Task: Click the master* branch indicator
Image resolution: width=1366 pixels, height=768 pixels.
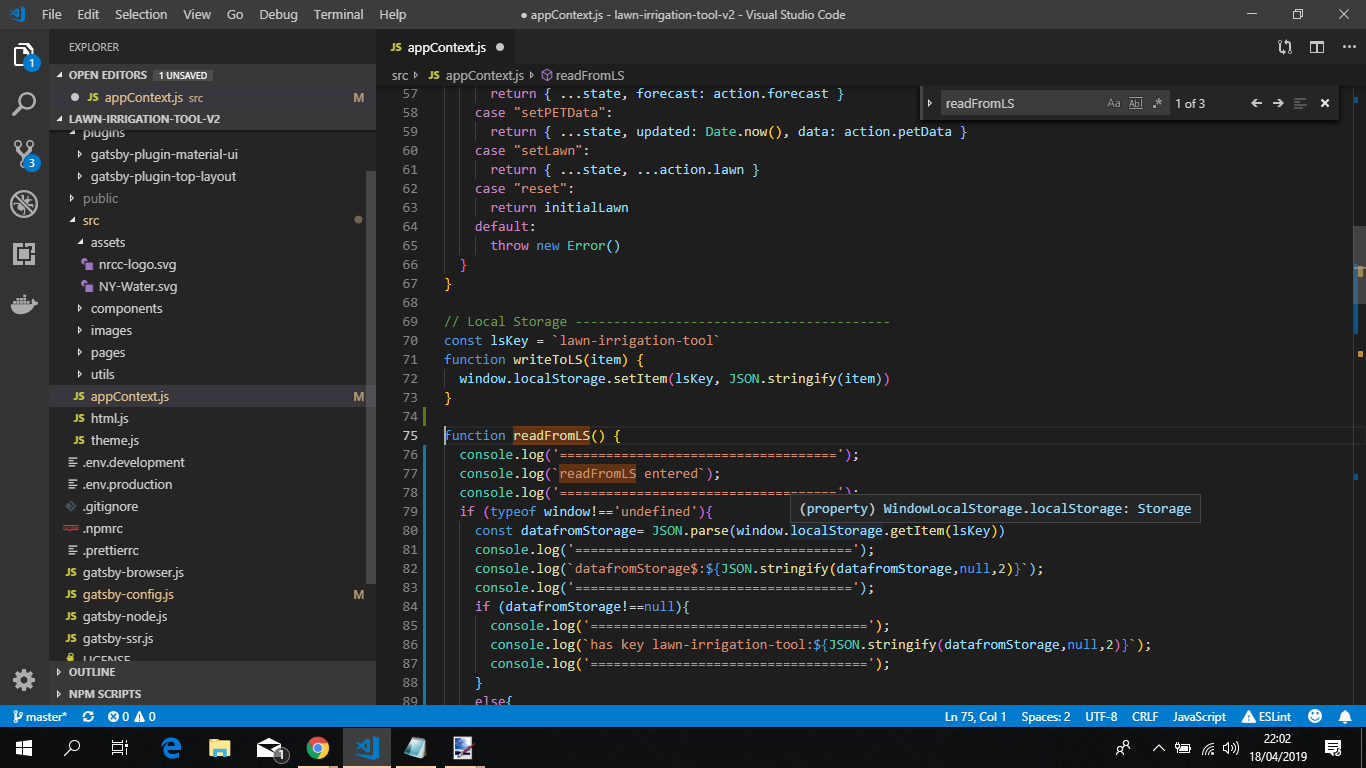Action: [40, 716]
